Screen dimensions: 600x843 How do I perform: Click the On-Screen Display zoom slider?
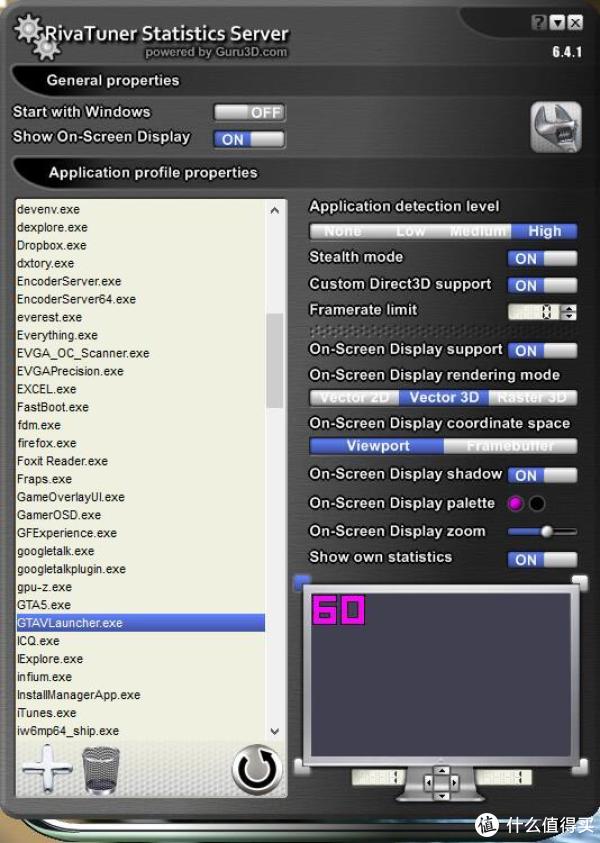point(542,532)
